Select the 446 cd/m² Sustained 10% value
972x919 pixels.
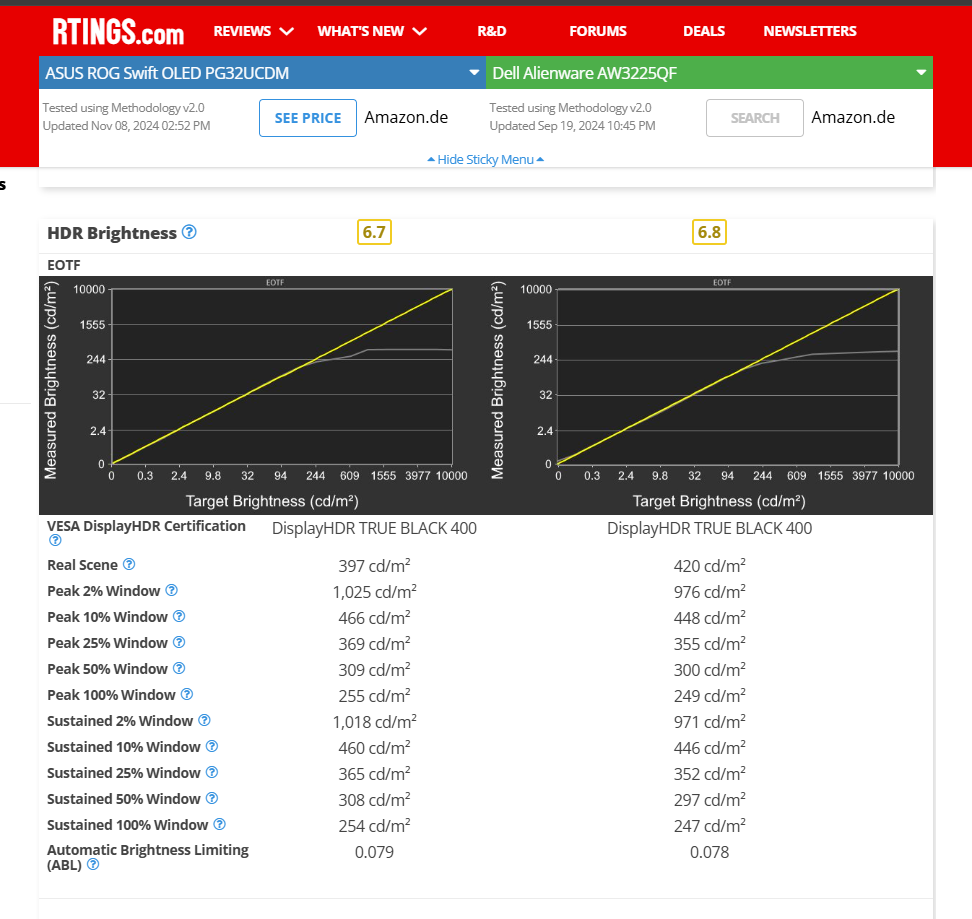[x=709, y=748]
